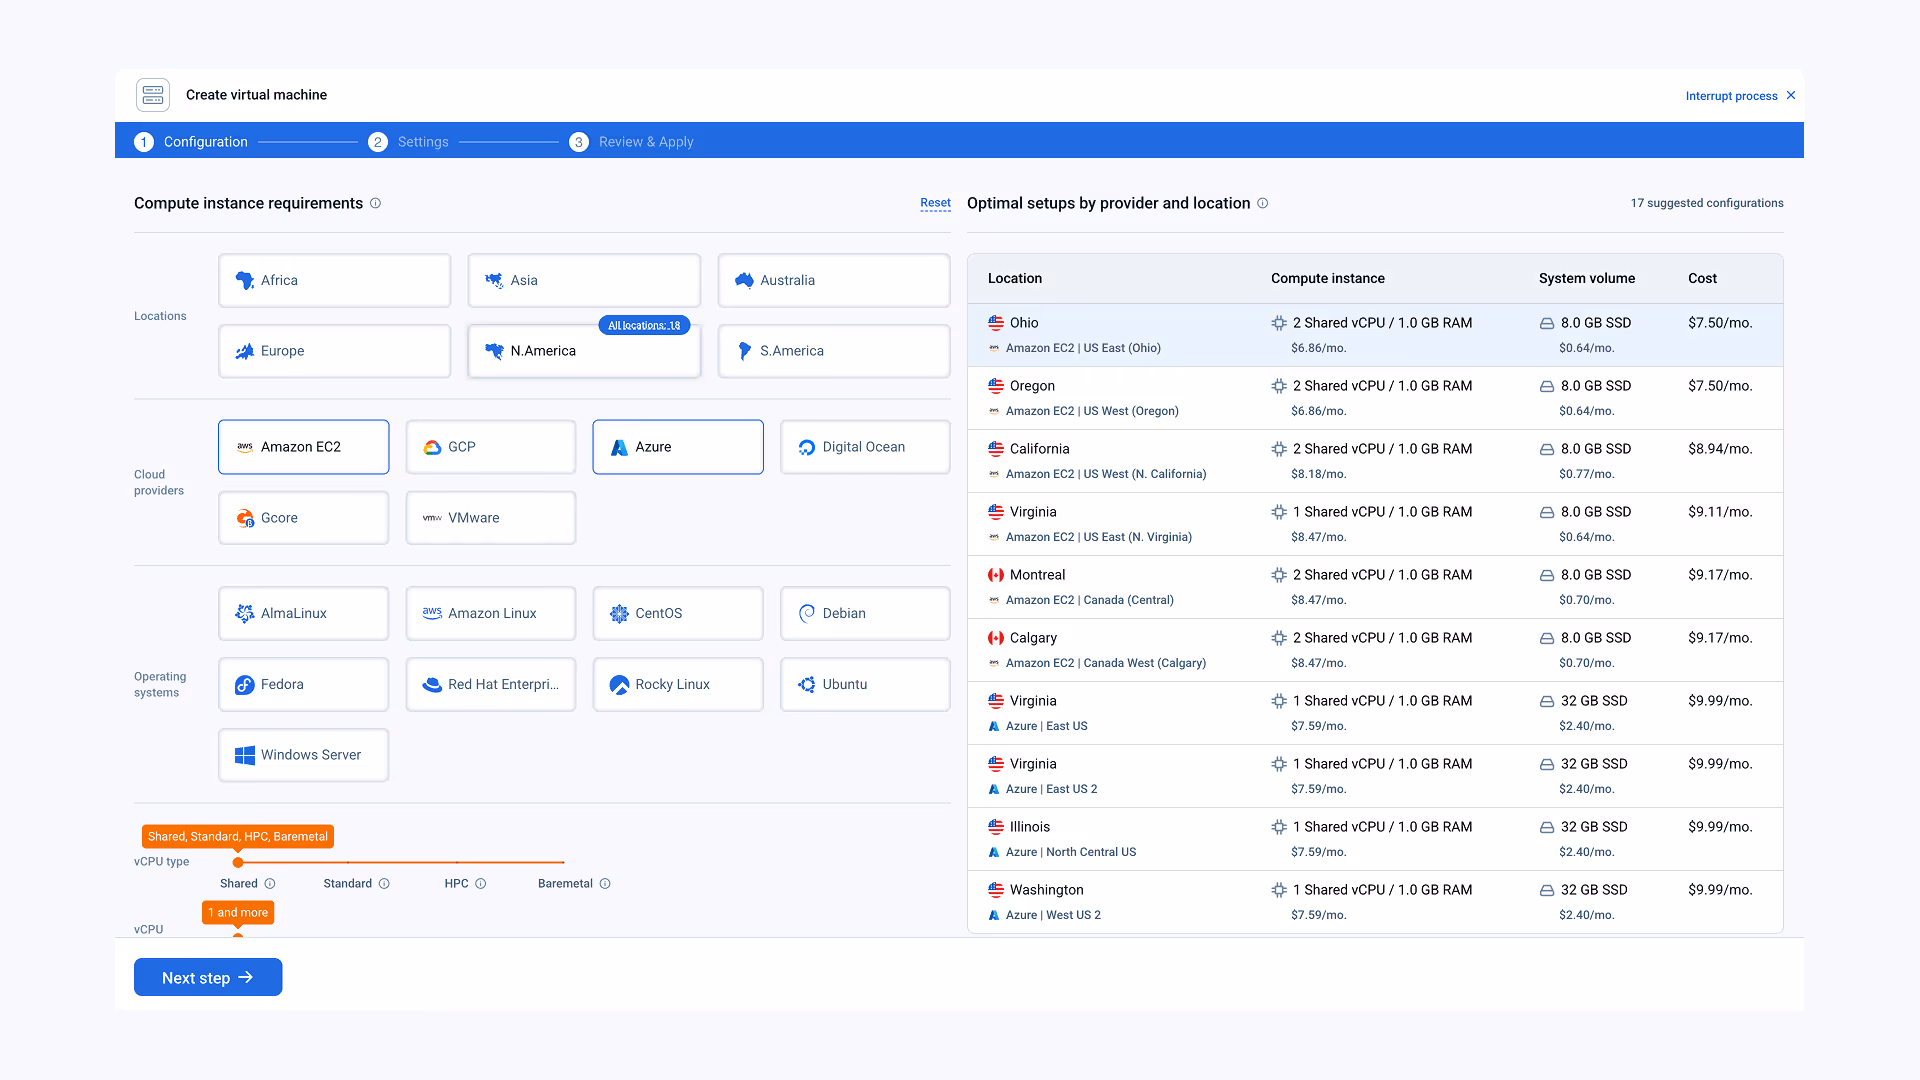Click the info icon beside Compute instance requirements

[376, 203]
